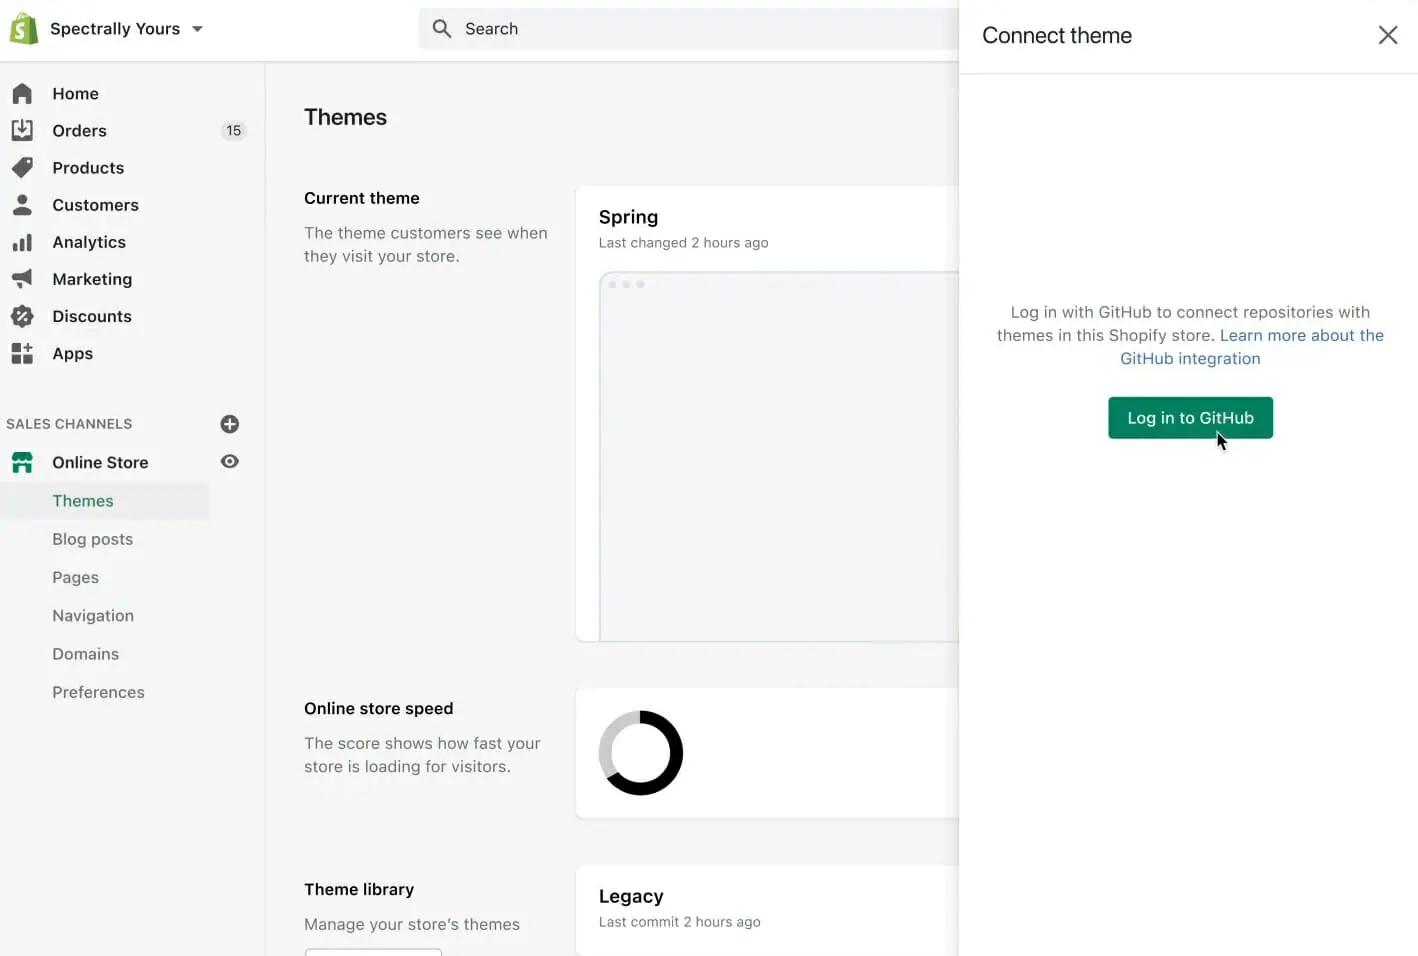
Task: Close the Connect theme panel
Action: point(1387,36)
